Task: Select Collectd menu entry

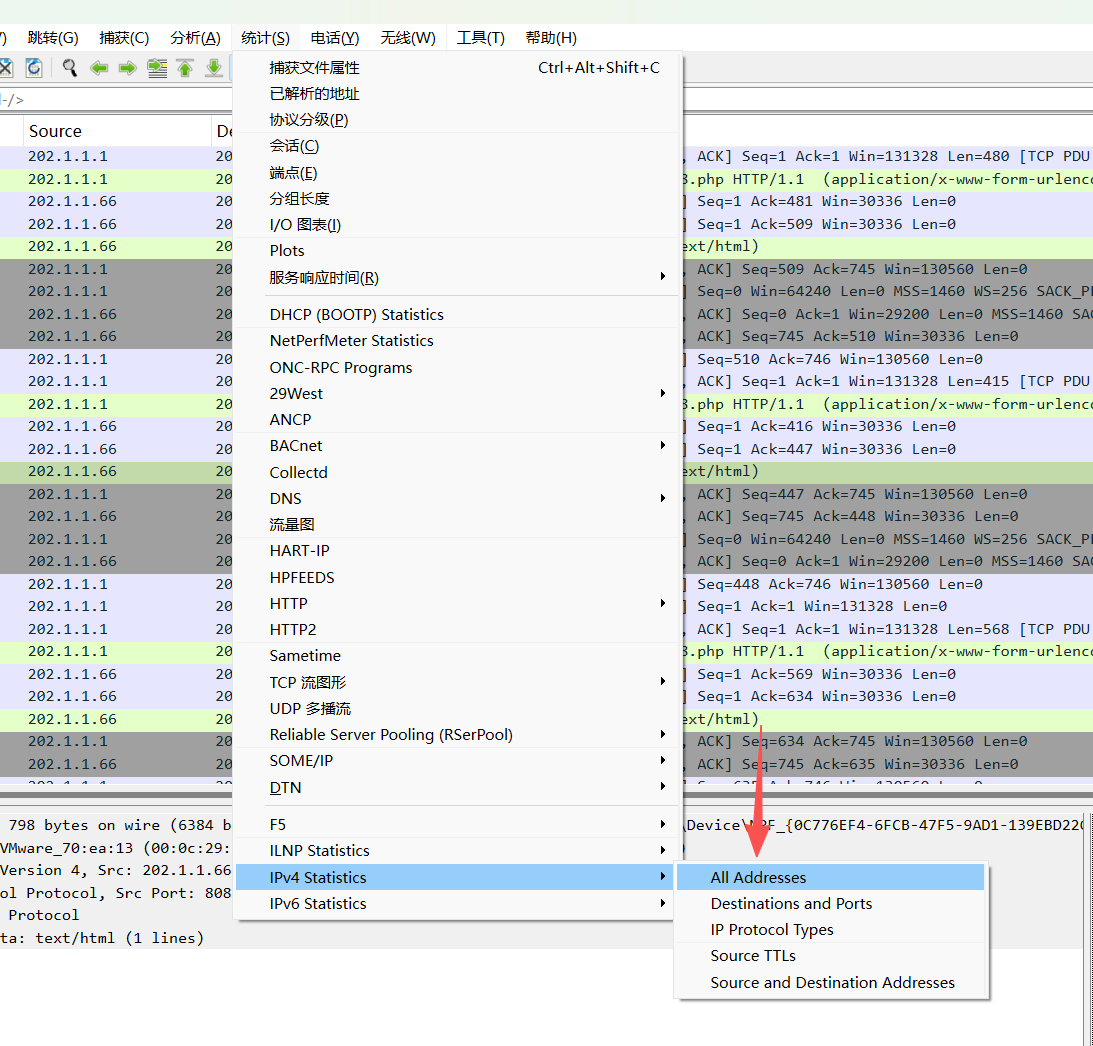Action: 457,472
